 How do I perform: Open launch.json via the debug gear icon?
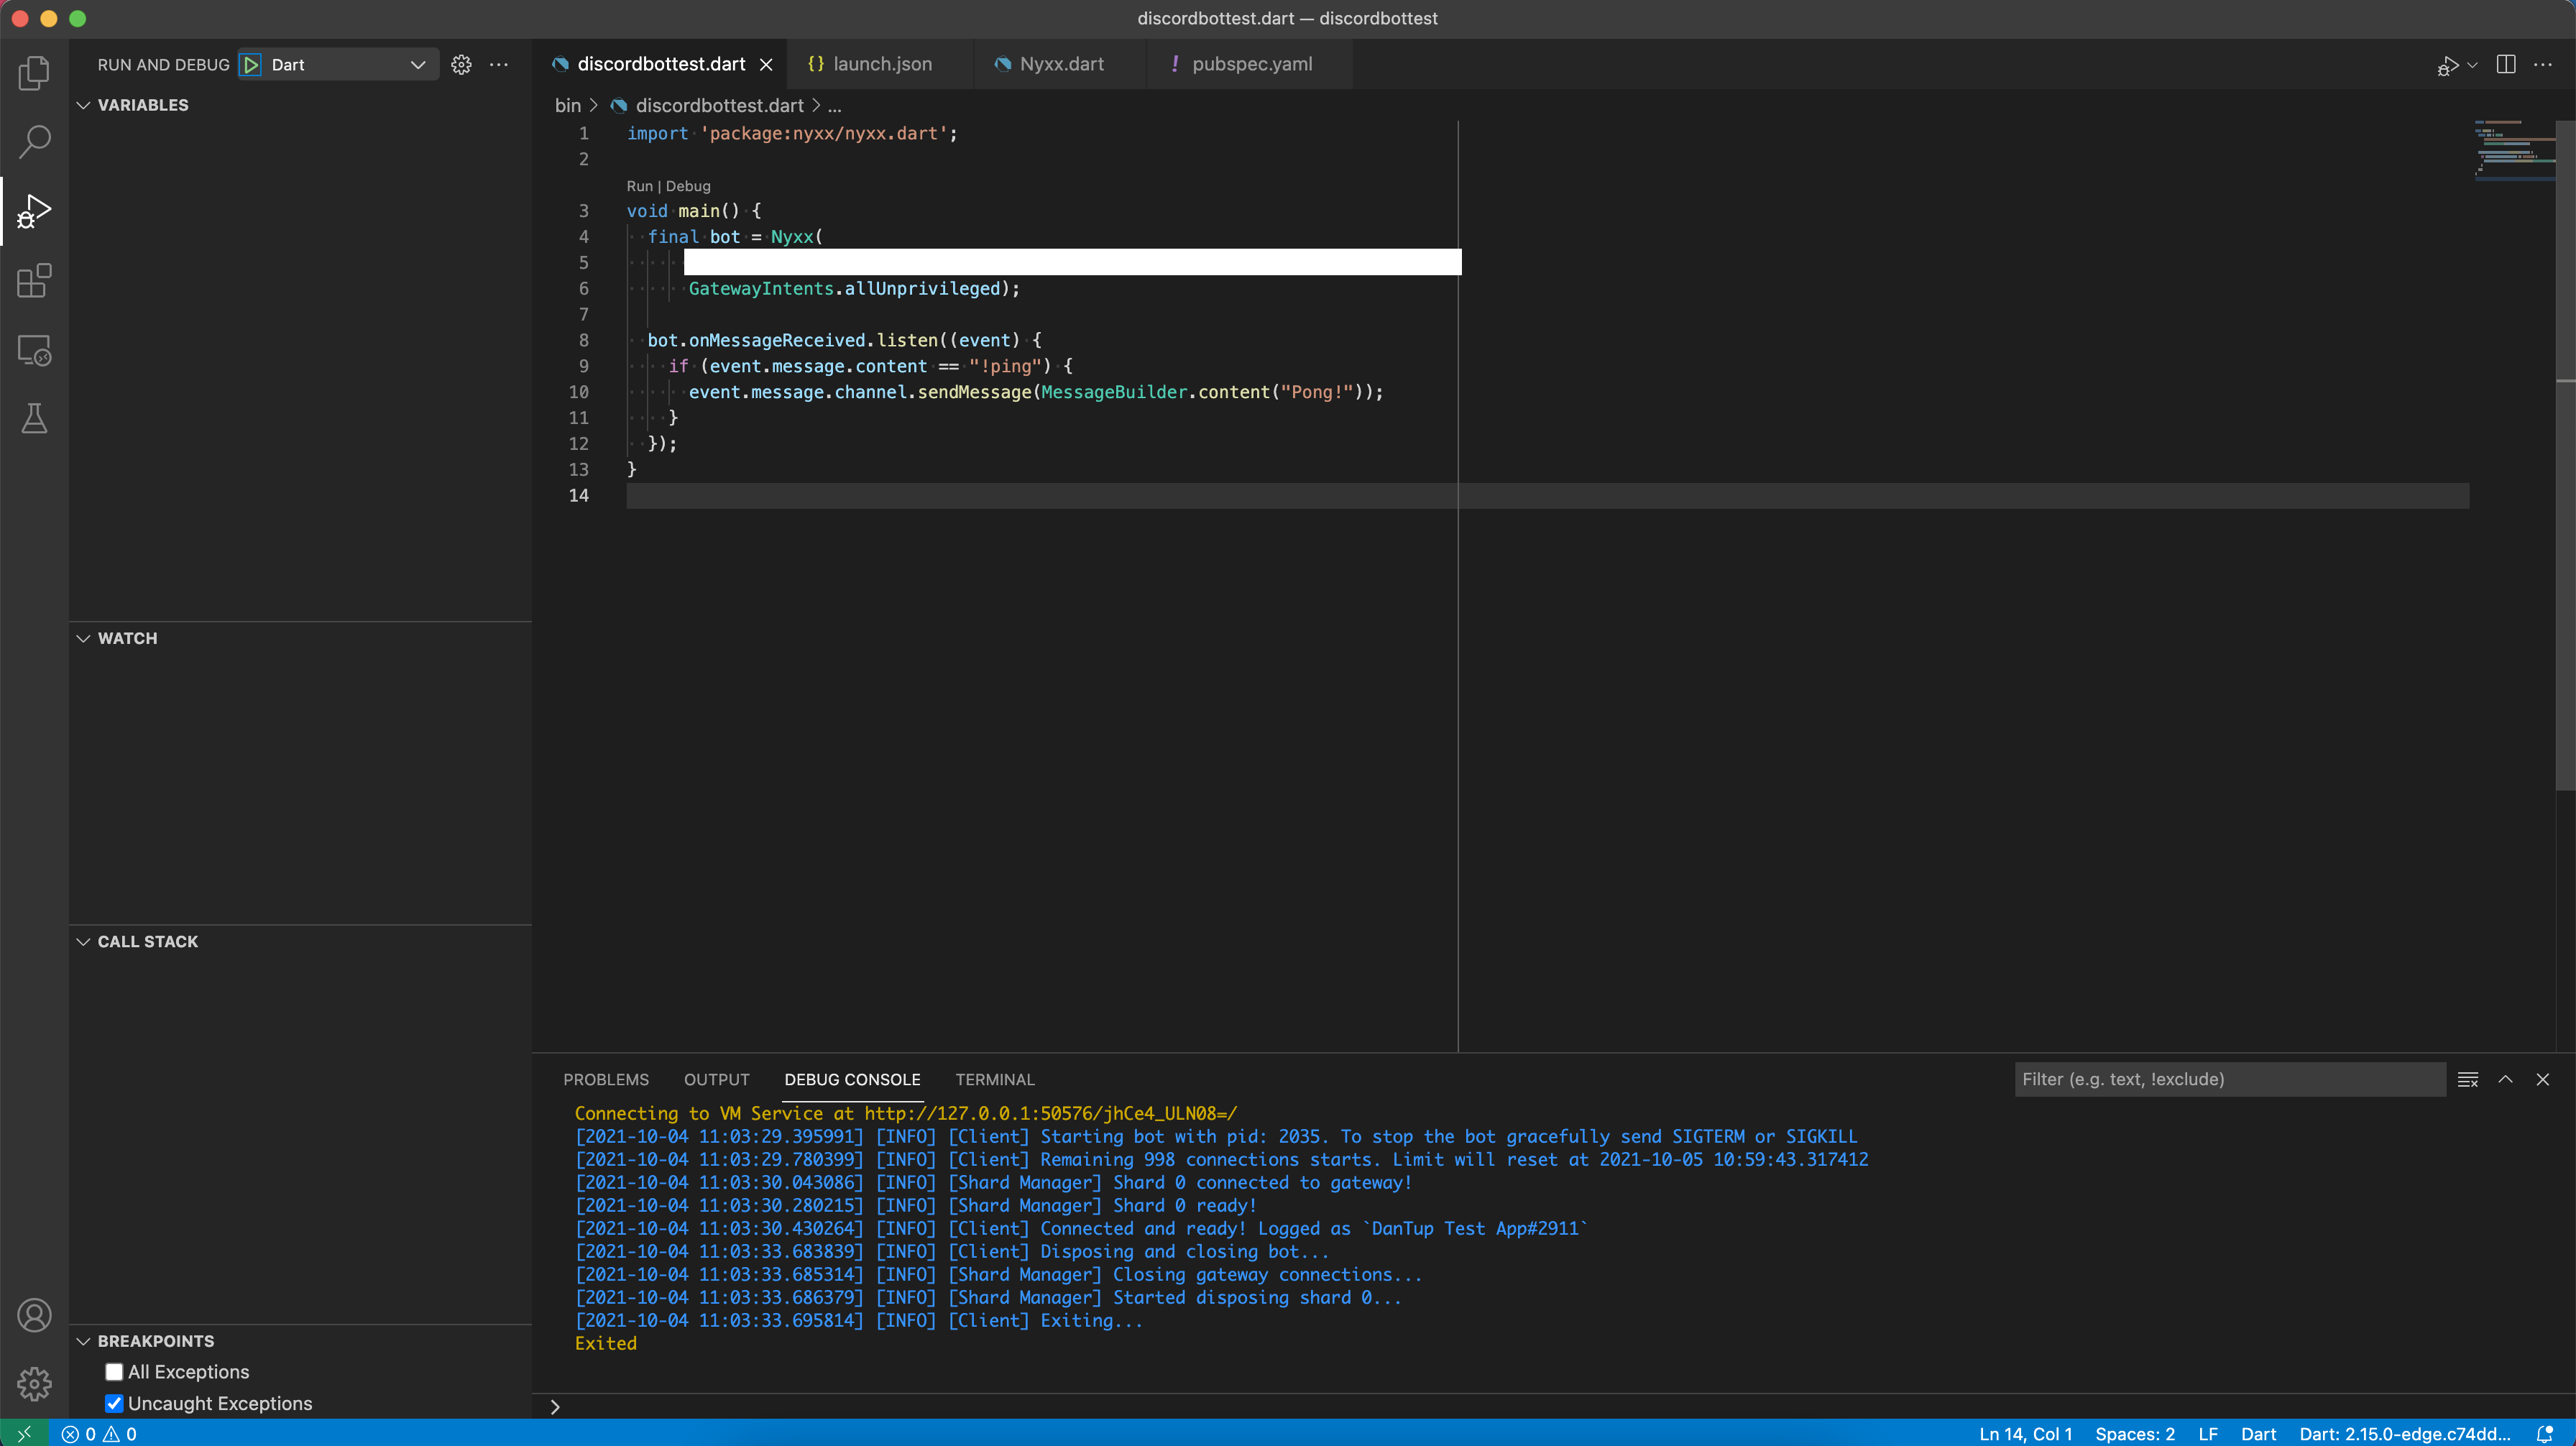point(461,63)
